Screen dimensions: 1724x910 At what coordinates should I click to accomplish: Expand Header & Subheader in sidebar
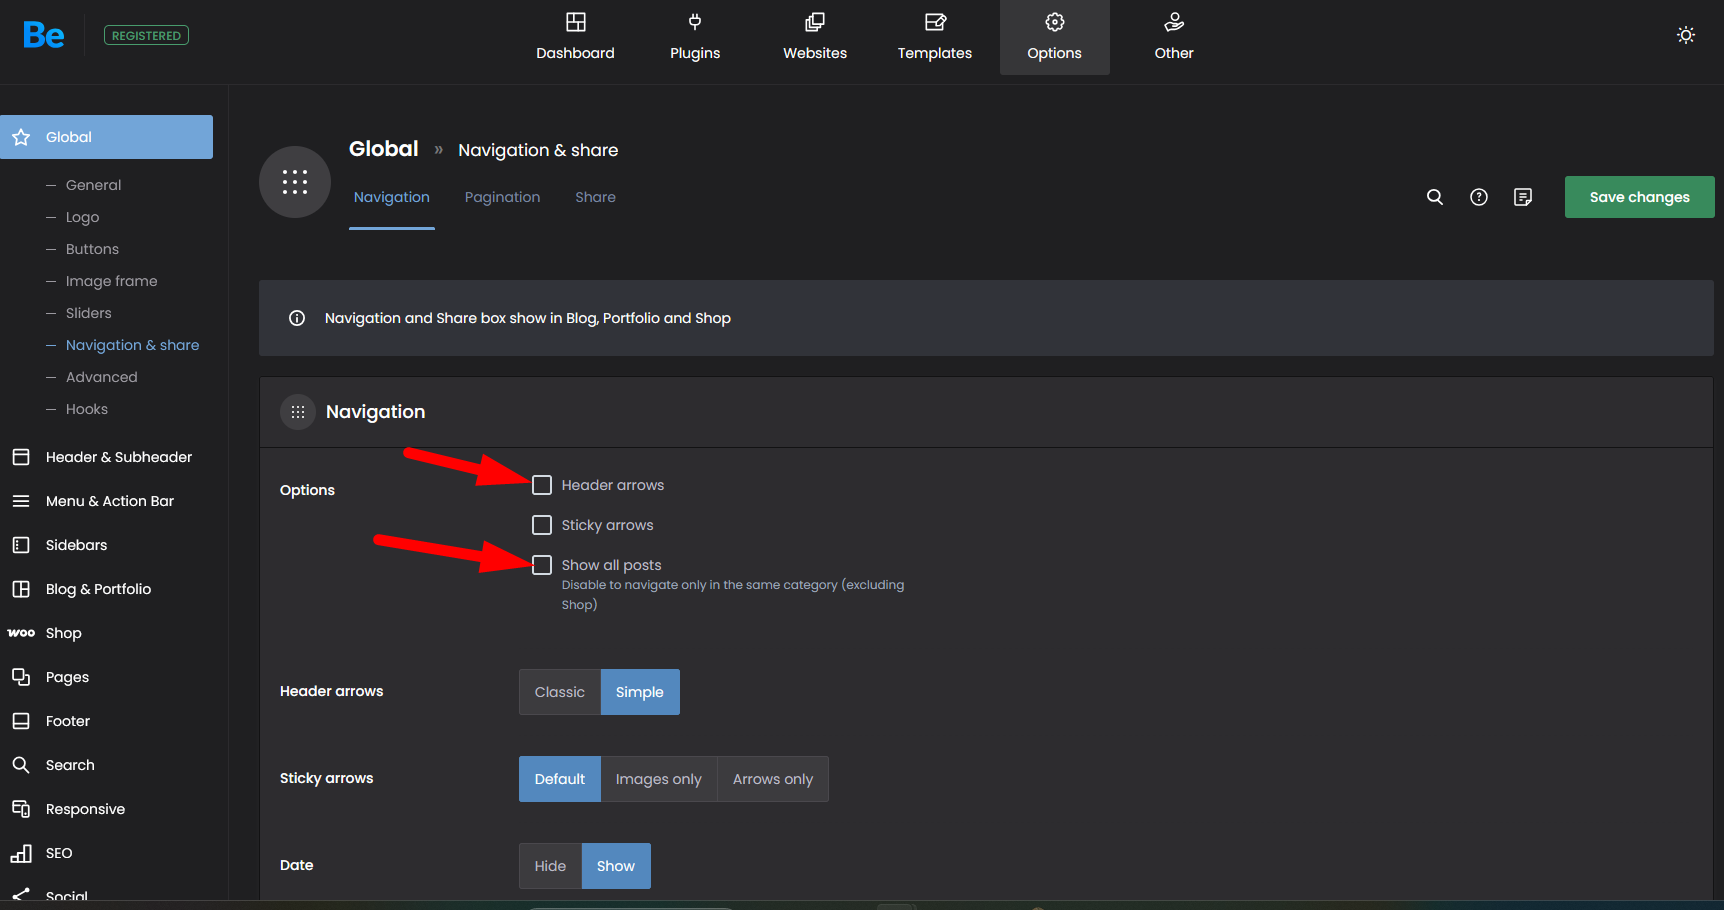[x=118, y=457]
